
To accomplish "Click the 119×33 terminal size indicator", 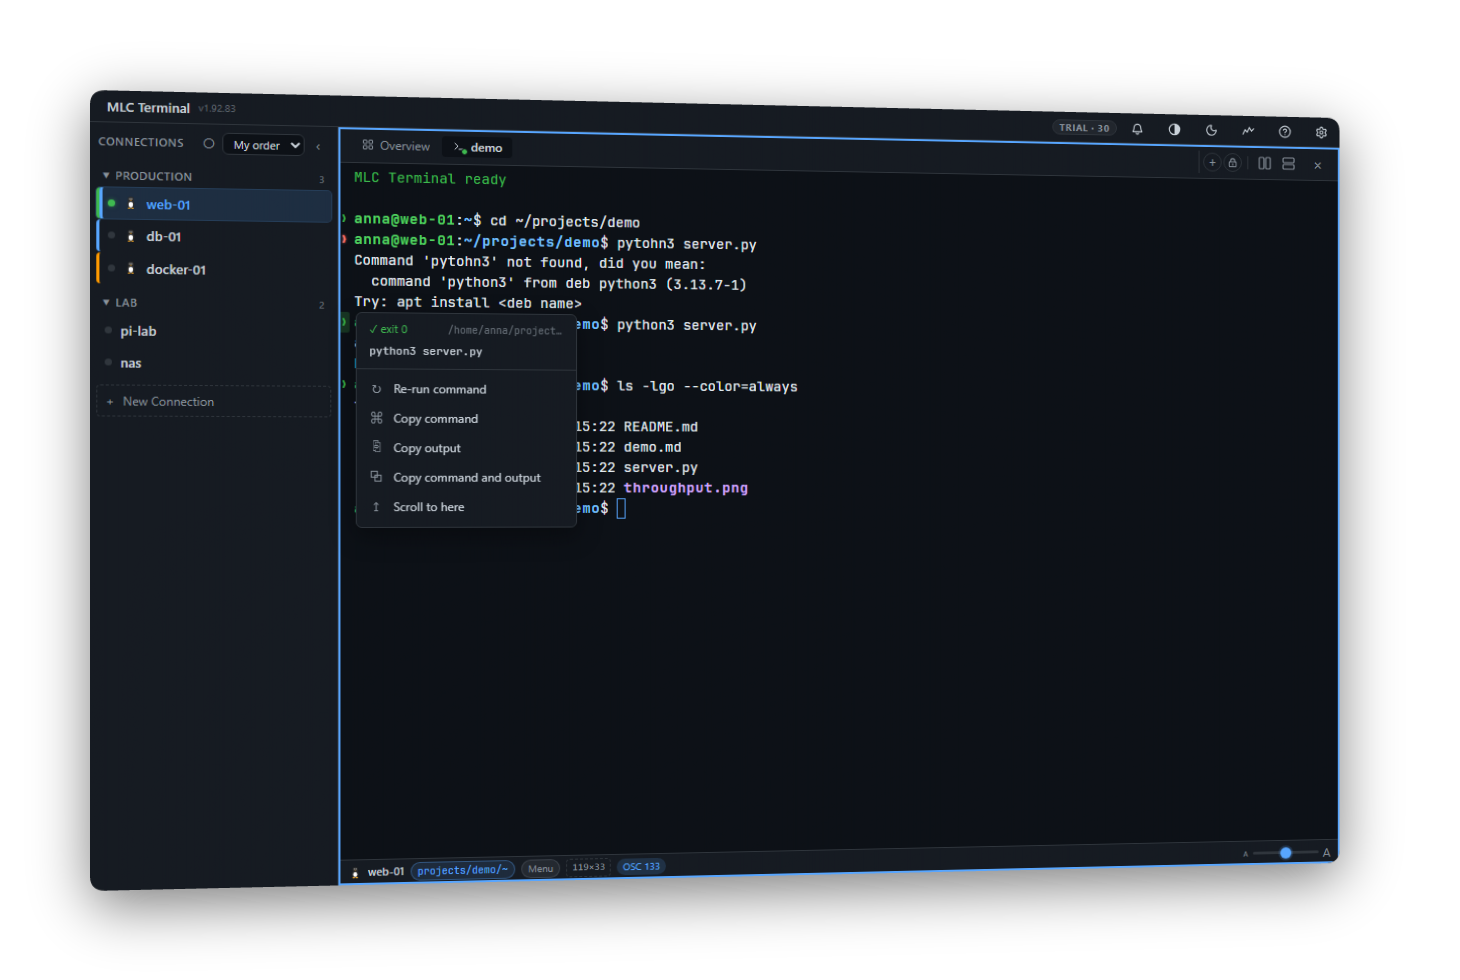I will point(589,867).
